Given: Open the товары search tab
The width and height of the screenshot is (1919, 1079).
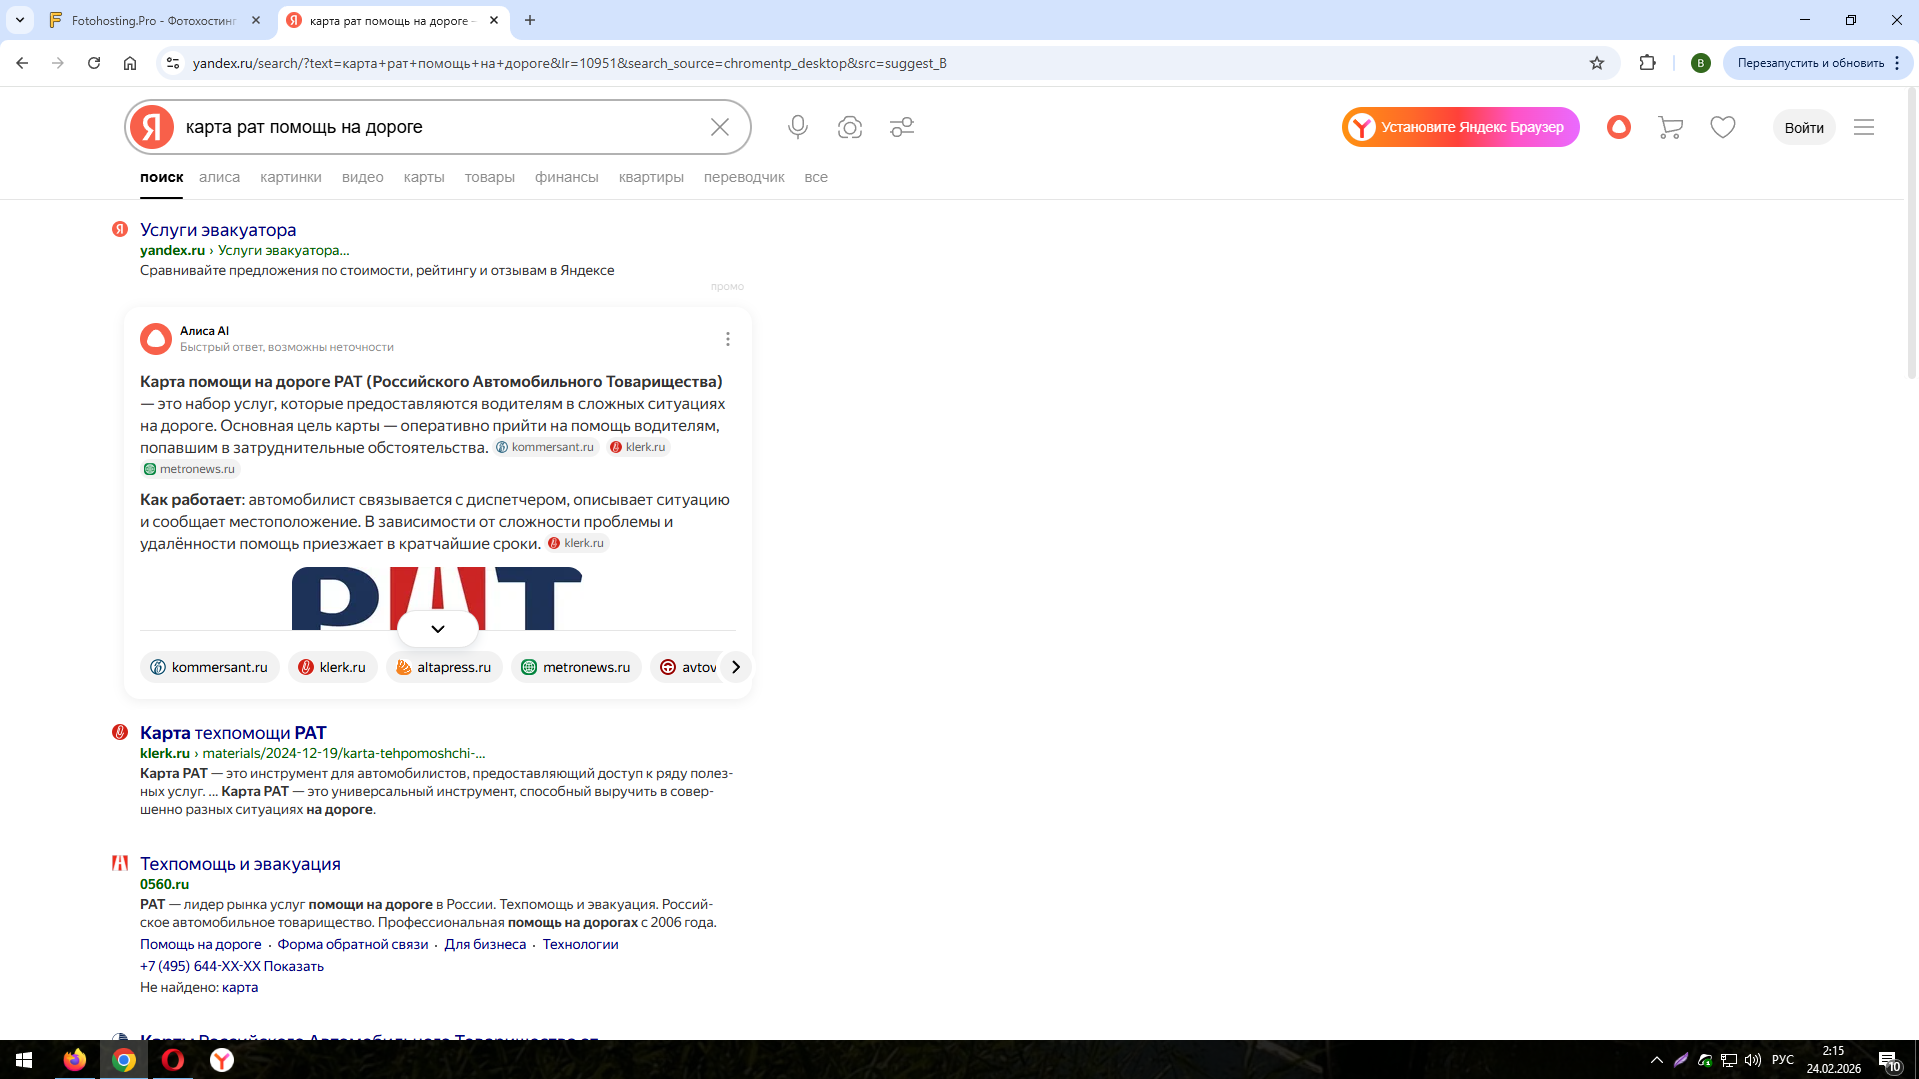Looking at the screenshot, I should [490, 177].
